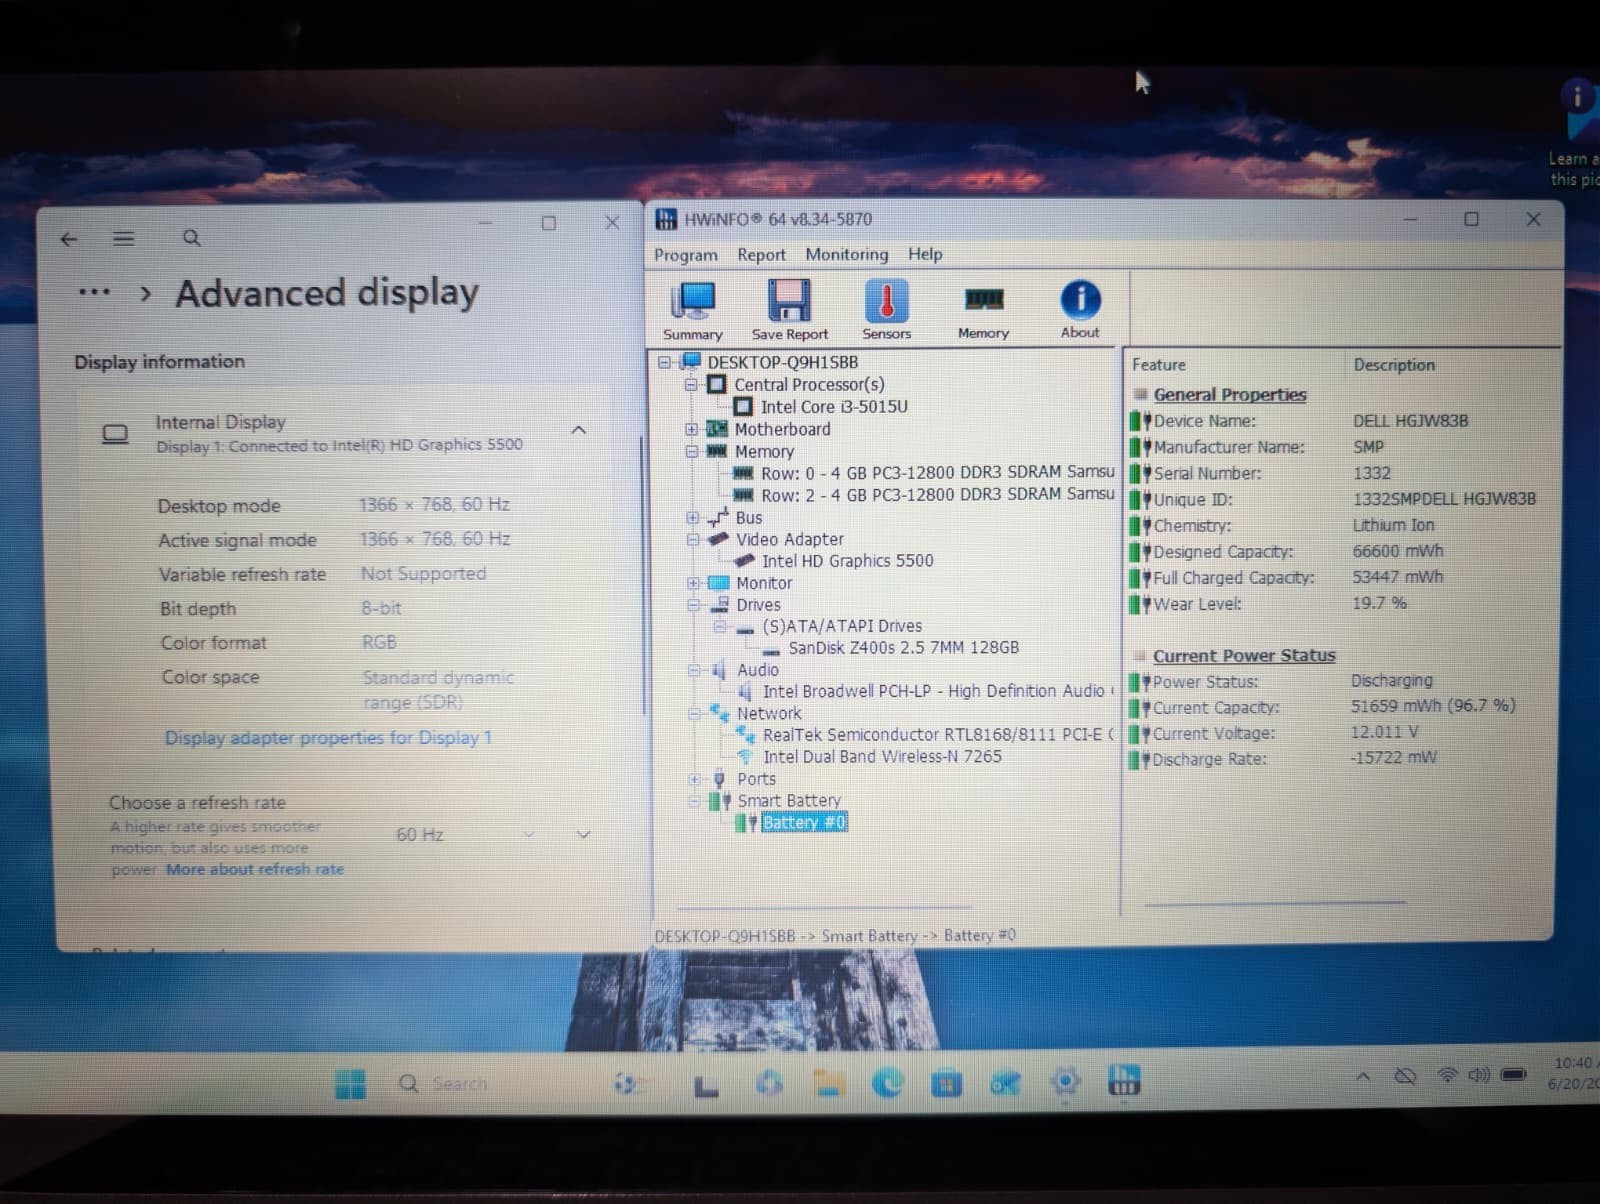The width and height of the screenshot is (1600, 1204).
Task: Click the HWiNFO title bar app icon
Action: [x=666, y=219]
